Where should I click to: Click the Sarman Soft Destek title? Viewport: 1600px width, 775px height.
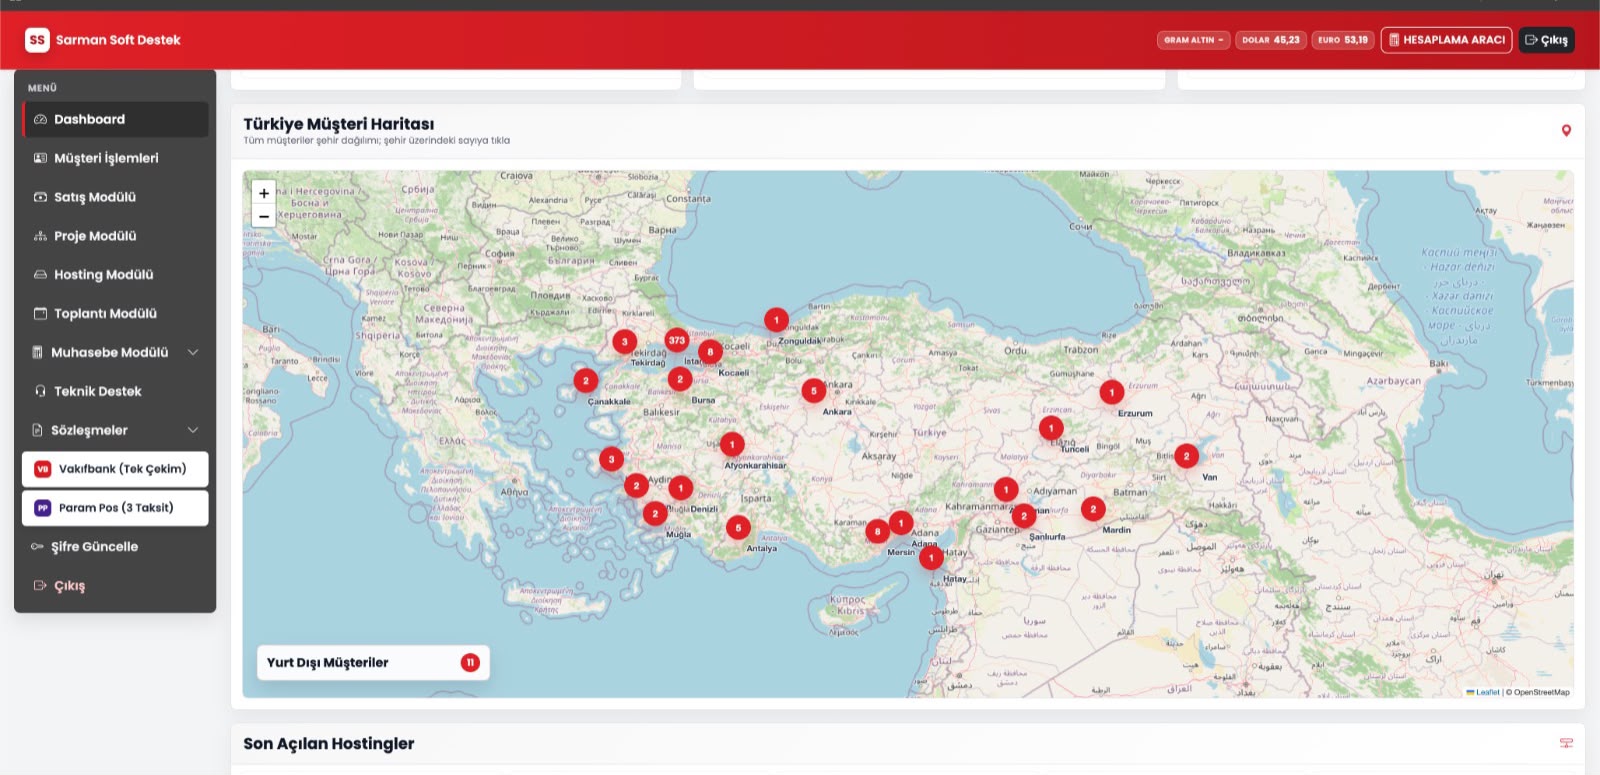(x=118, y=40)
